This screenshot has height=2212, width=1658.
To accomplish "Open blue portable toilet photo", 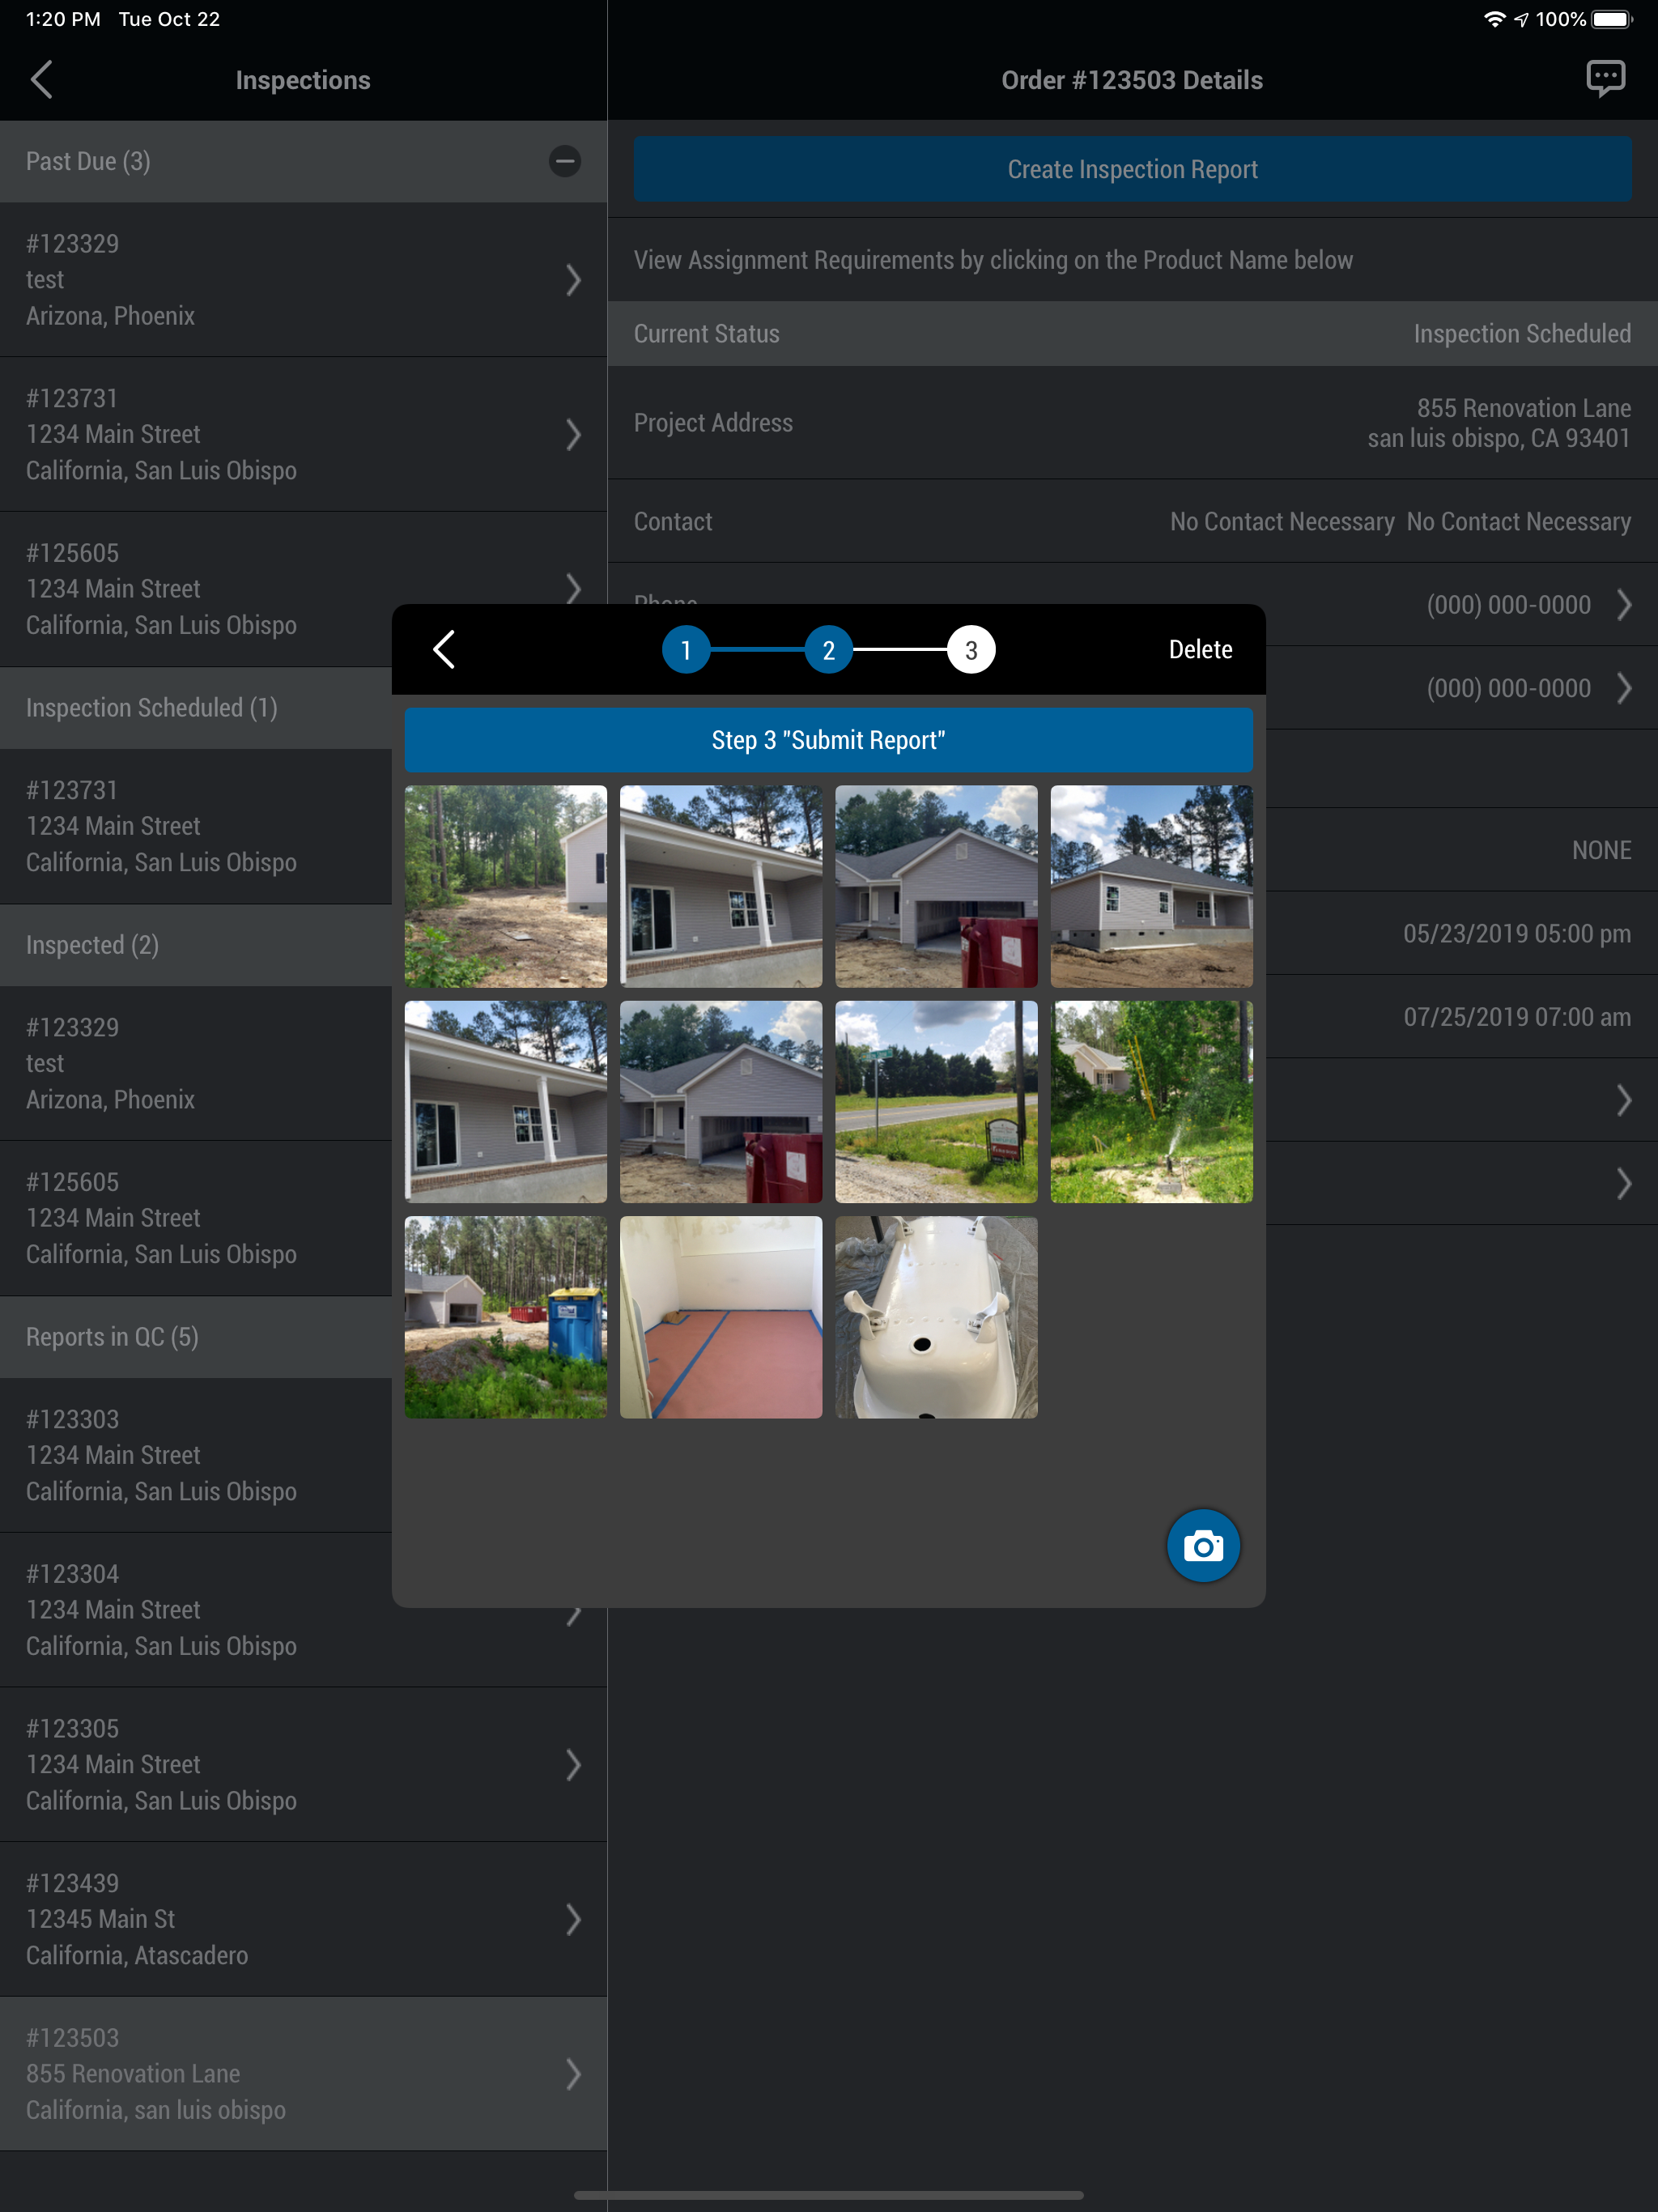I will 505,1317.
